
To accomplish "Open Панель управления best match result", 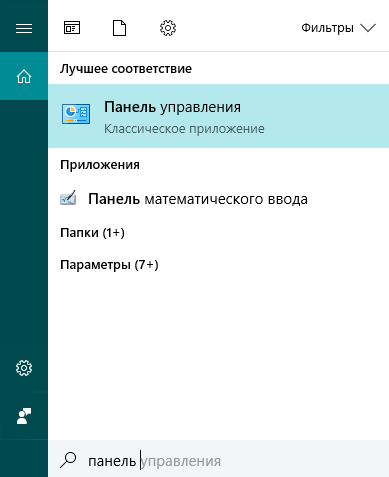I will (x=219, y=116).
